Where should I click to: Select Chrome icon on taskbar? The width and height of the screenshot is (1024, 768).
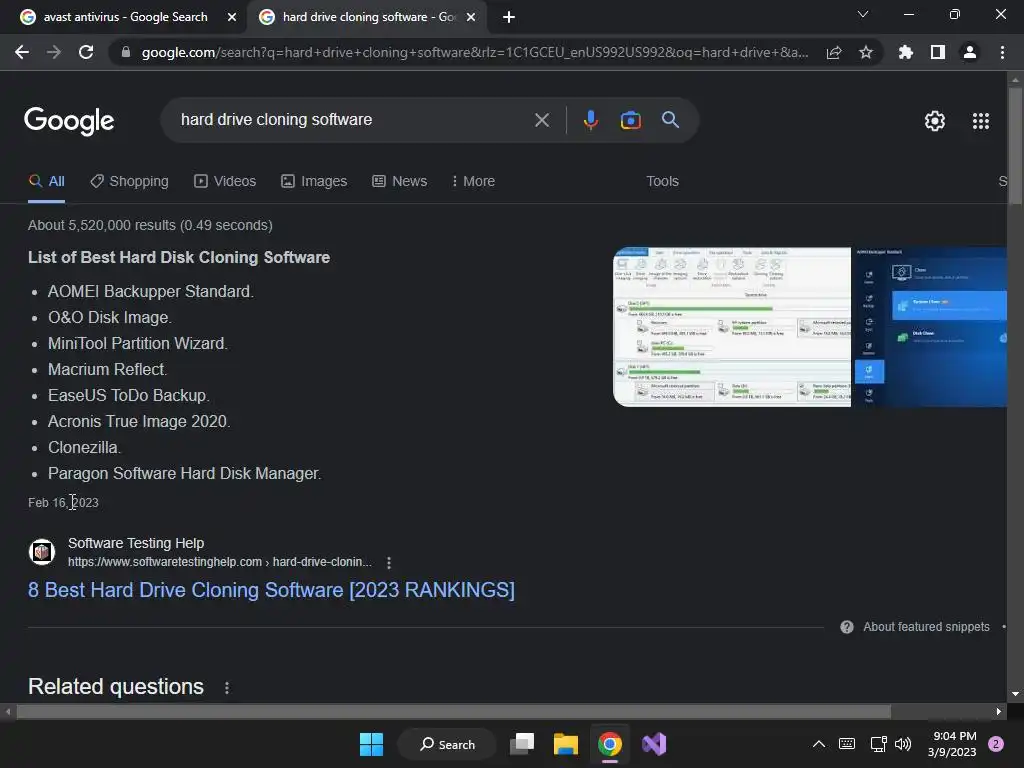click(x=610, y=744)
